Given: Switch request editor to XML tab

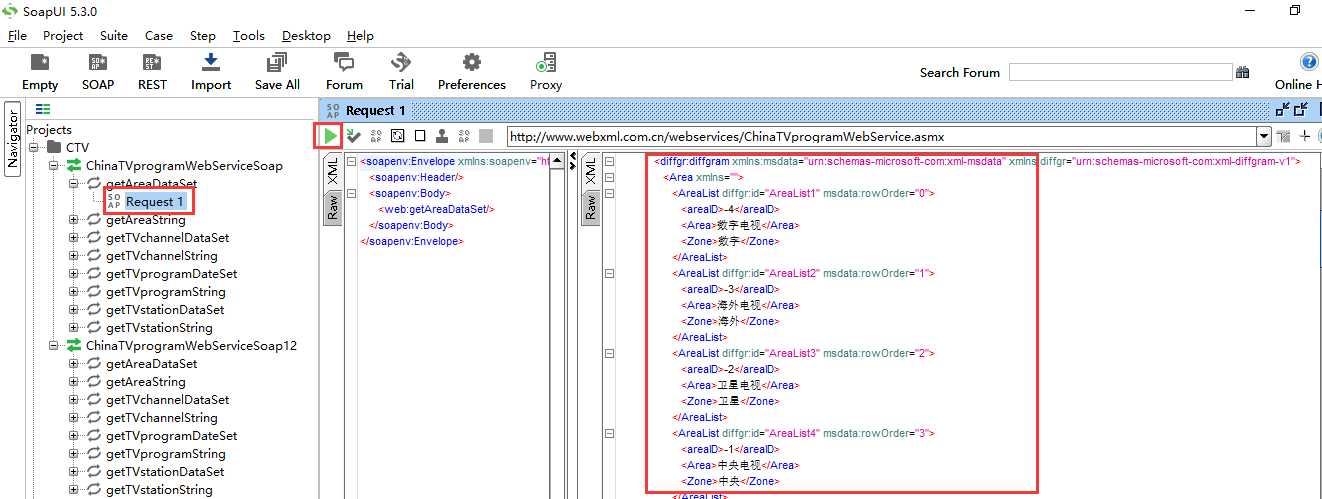Looking at the screenshot, I should [332, 173].
